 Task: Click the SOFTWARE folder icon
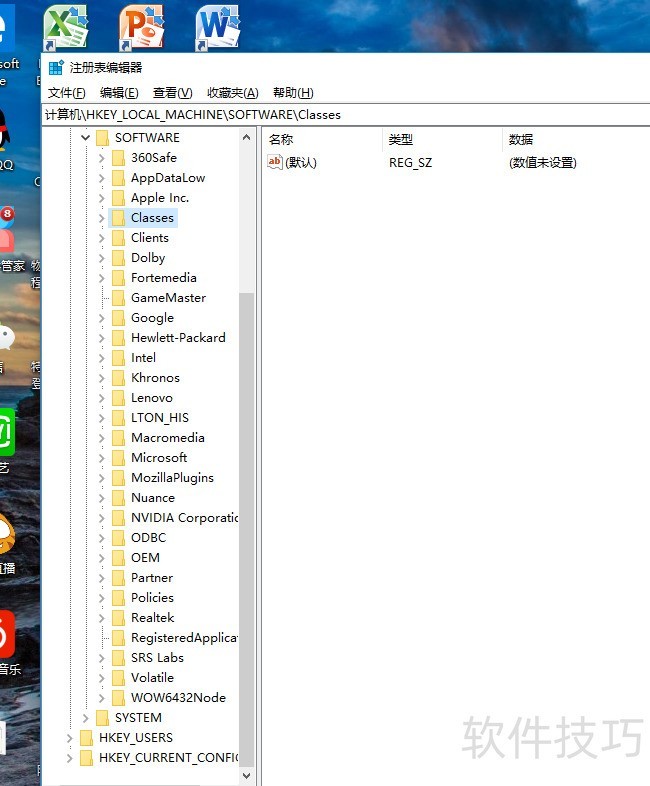tap(102, 137)
